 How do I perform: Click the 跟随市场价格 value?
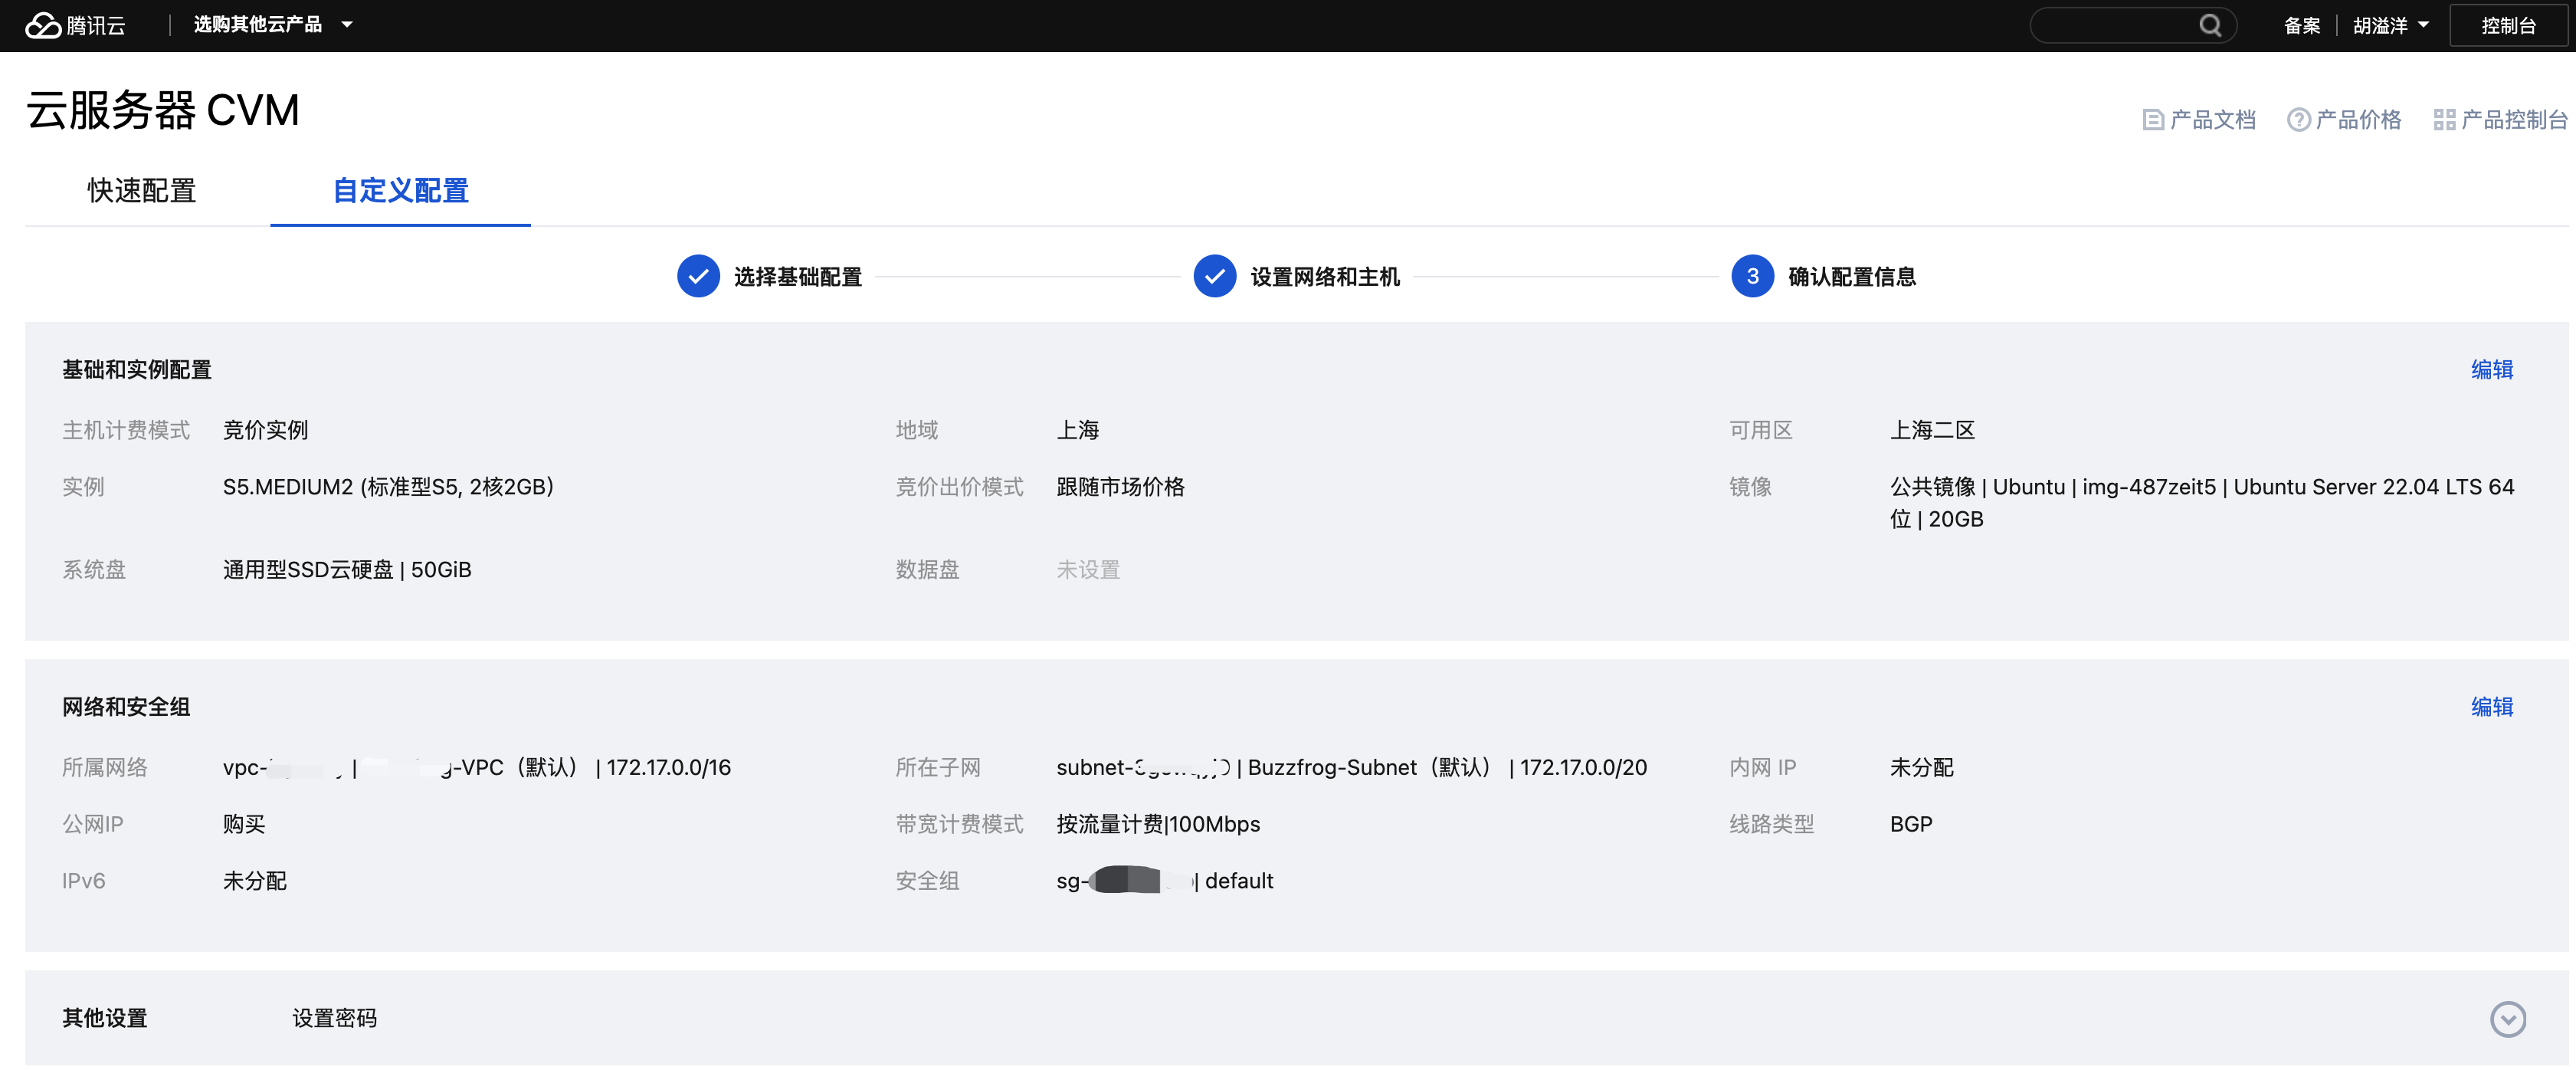[x=1120, y=487]
